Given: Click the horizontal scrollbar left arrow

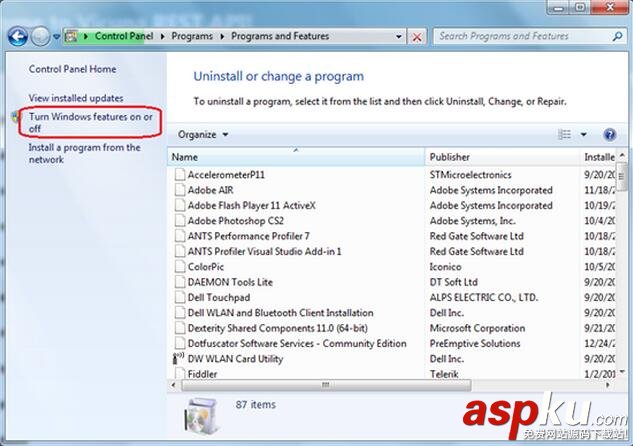Looking at the screenshot, I should click(x=174, y=385).
